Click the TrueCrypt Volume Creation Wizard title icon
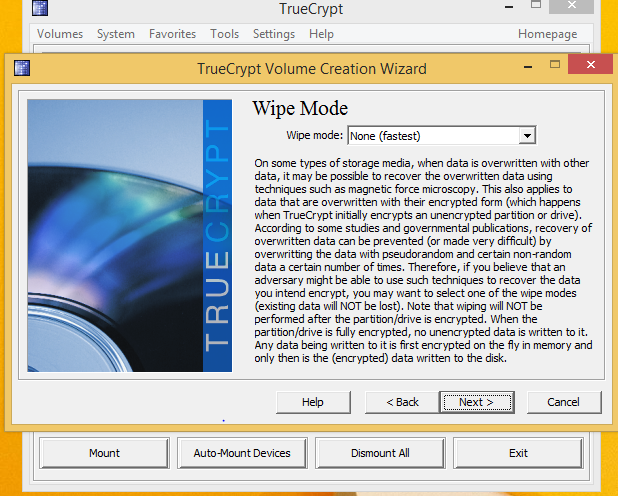The height and width of the screenshot is (496, 618). tap(22, 68)
